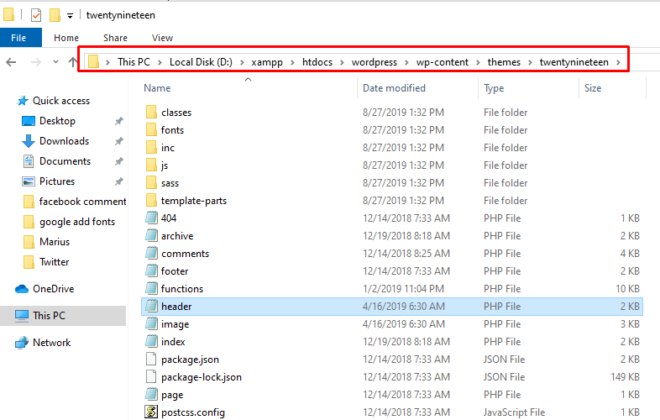This screenshot has width=660, height=420.
Task: Sort files by Name column
Action: tap(157, 88)
